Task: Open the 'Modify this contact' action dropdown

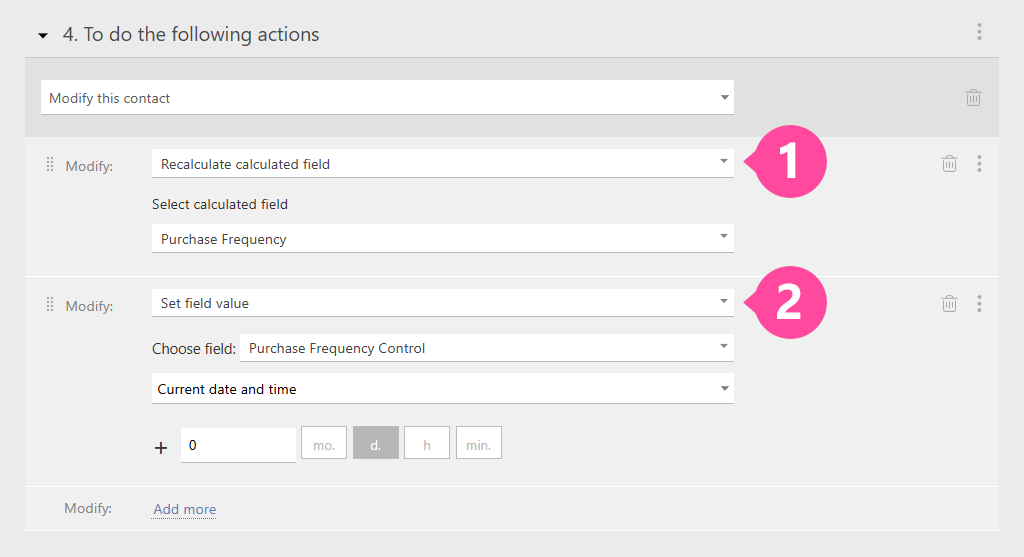Action: tap(387, 98)
